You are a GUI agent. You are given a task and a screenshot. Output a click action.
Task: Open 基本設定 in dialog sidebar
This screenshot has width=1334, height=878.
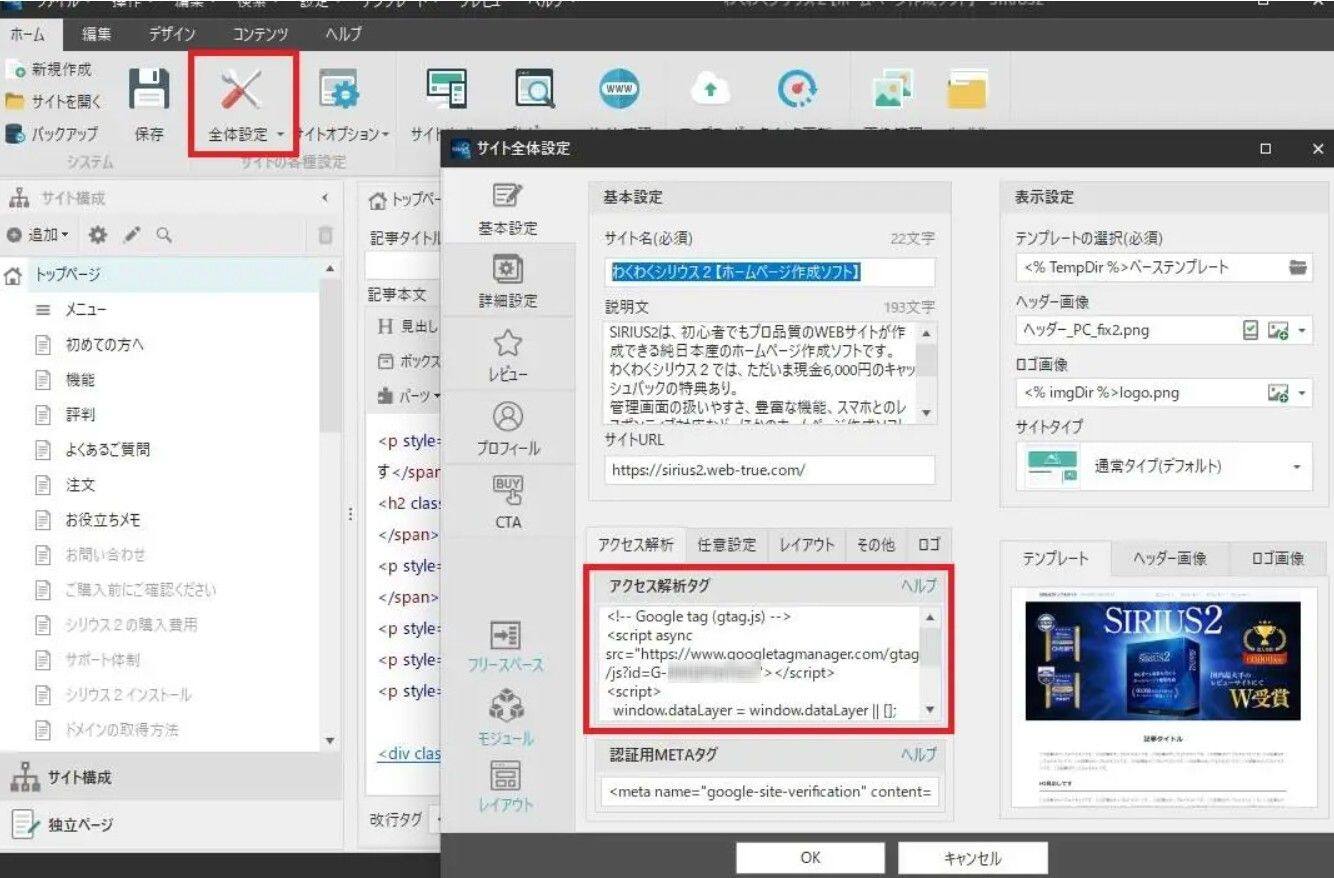tap(508, 209)
